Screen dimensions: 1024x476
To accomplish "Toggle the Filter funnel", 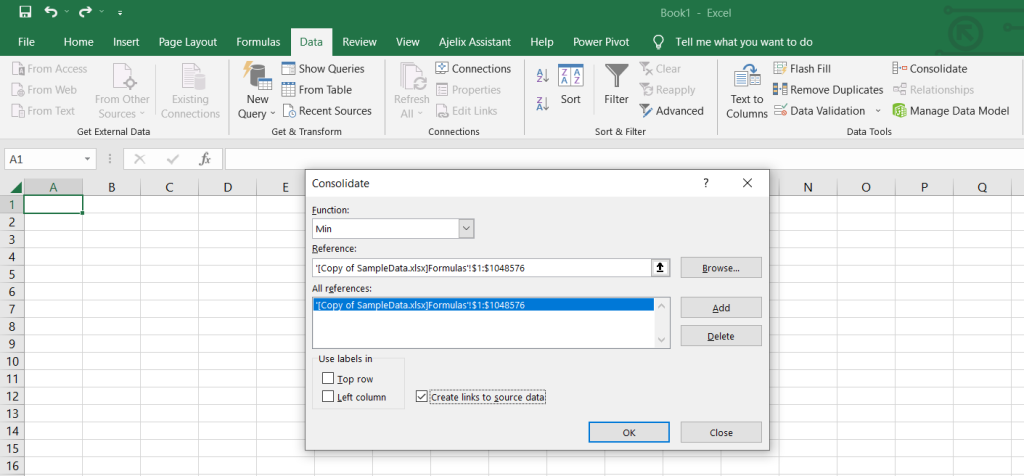I will coord(616,85).
